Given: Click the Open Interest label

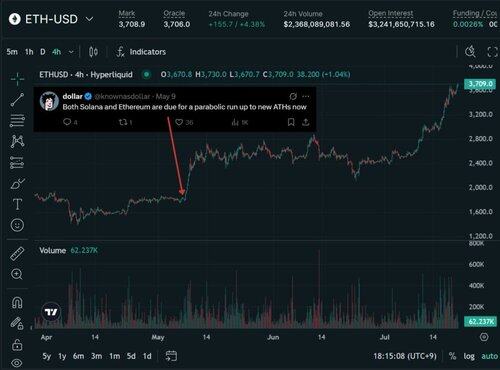Looking at the screenshot, I should (391, 13).
